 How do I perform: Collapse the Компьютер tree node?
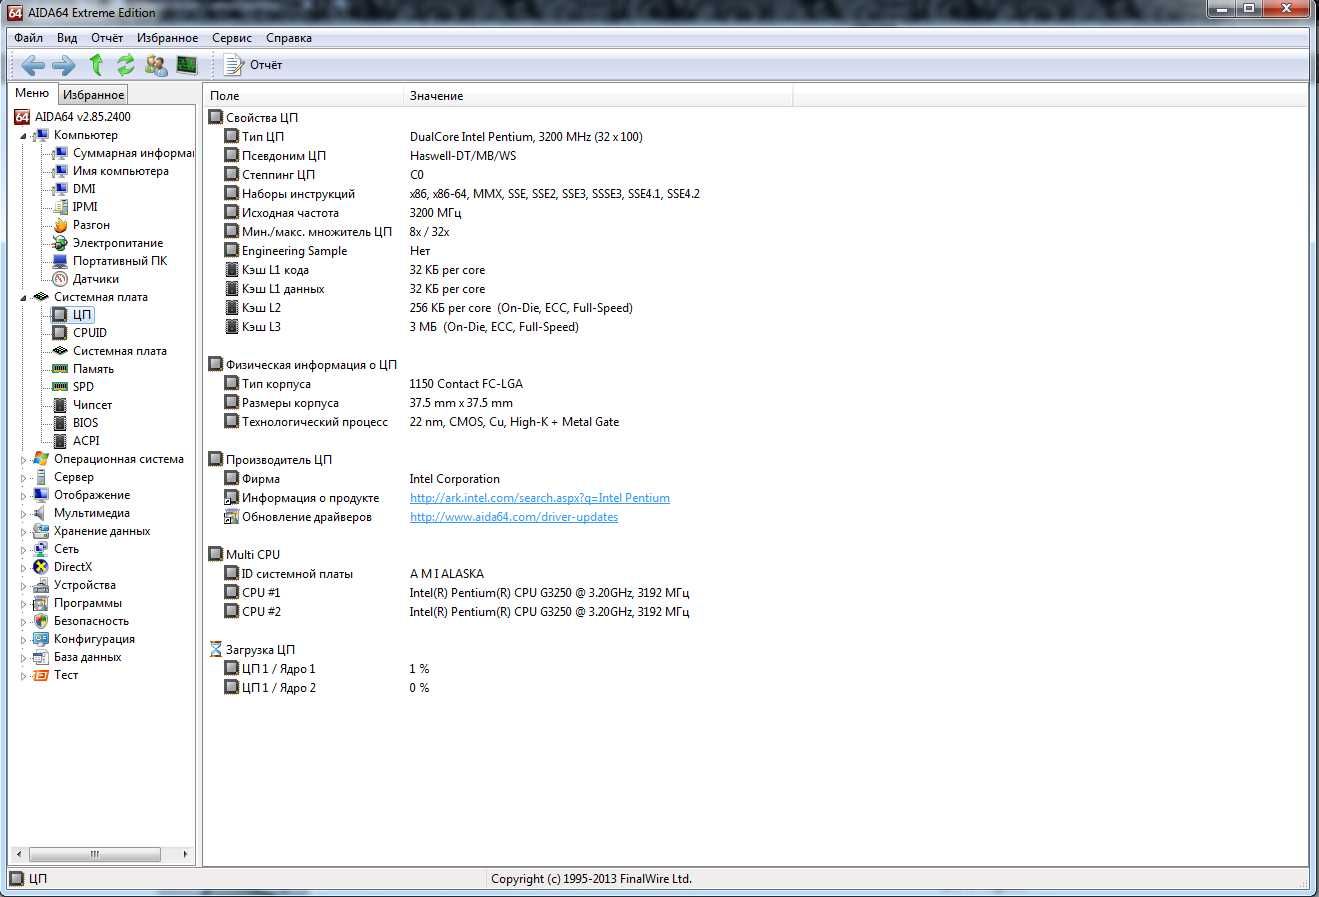24,136
